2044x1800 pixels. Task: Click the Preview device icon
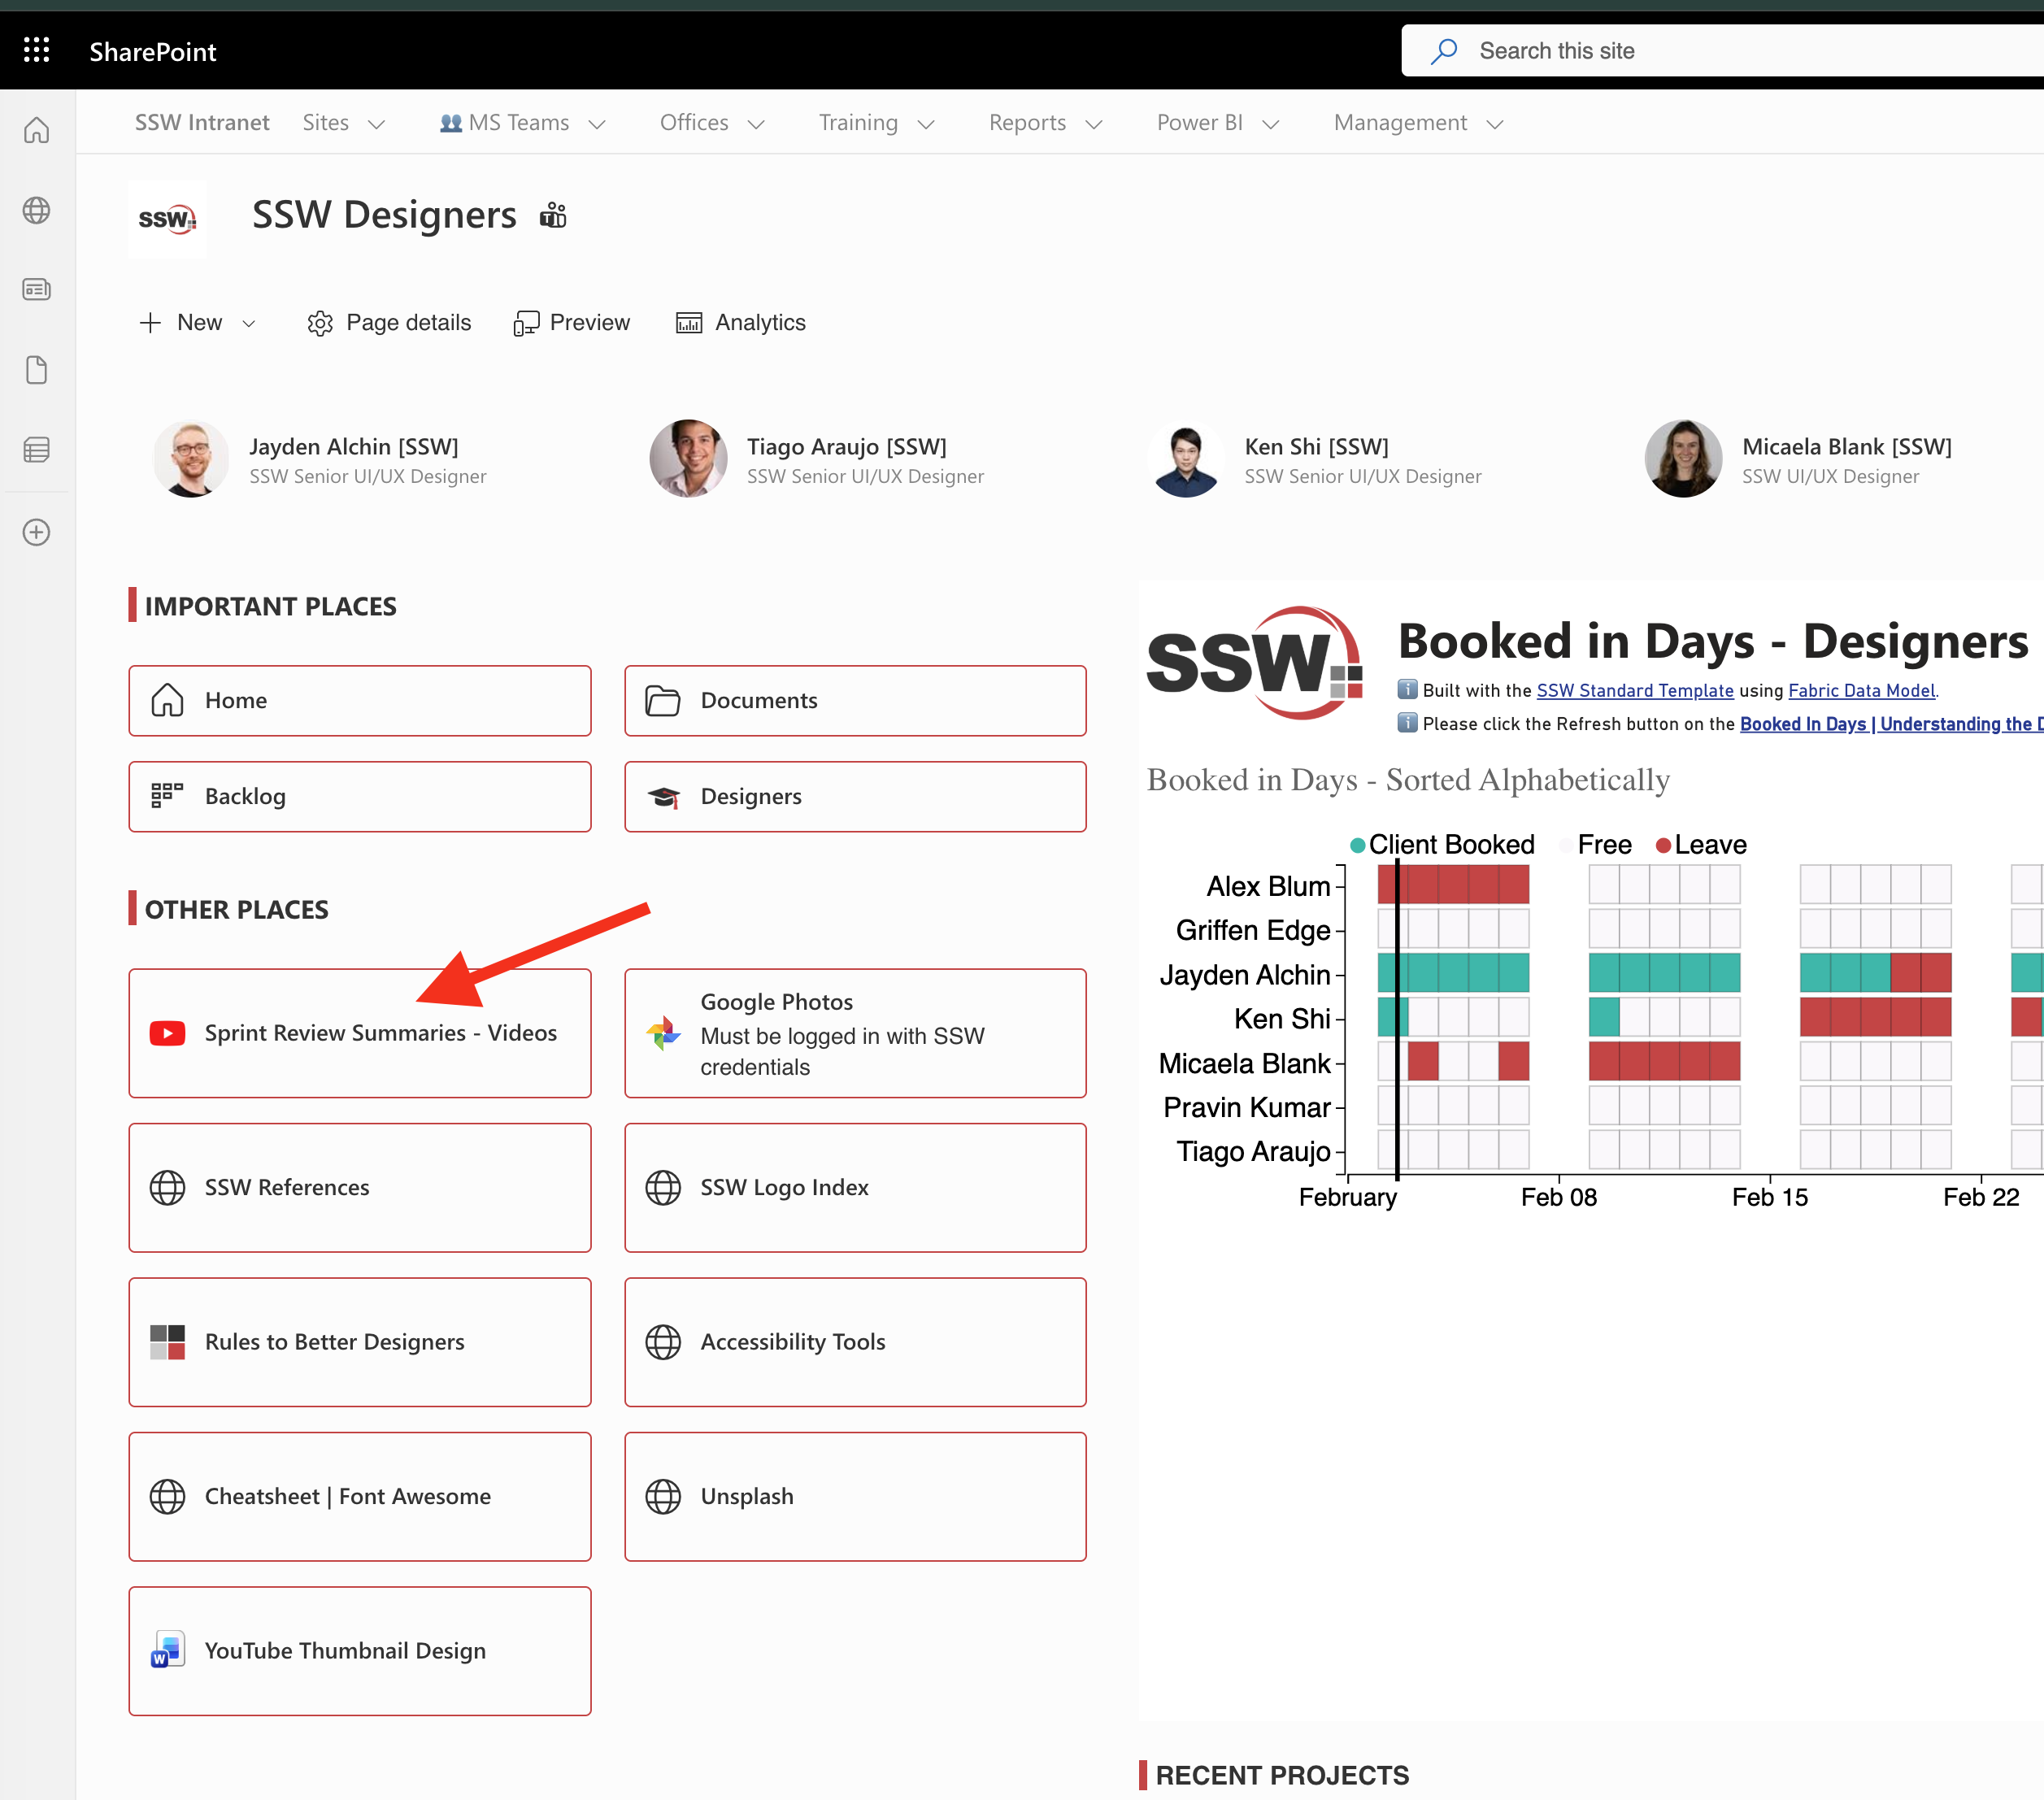click(x=526, y=323)
